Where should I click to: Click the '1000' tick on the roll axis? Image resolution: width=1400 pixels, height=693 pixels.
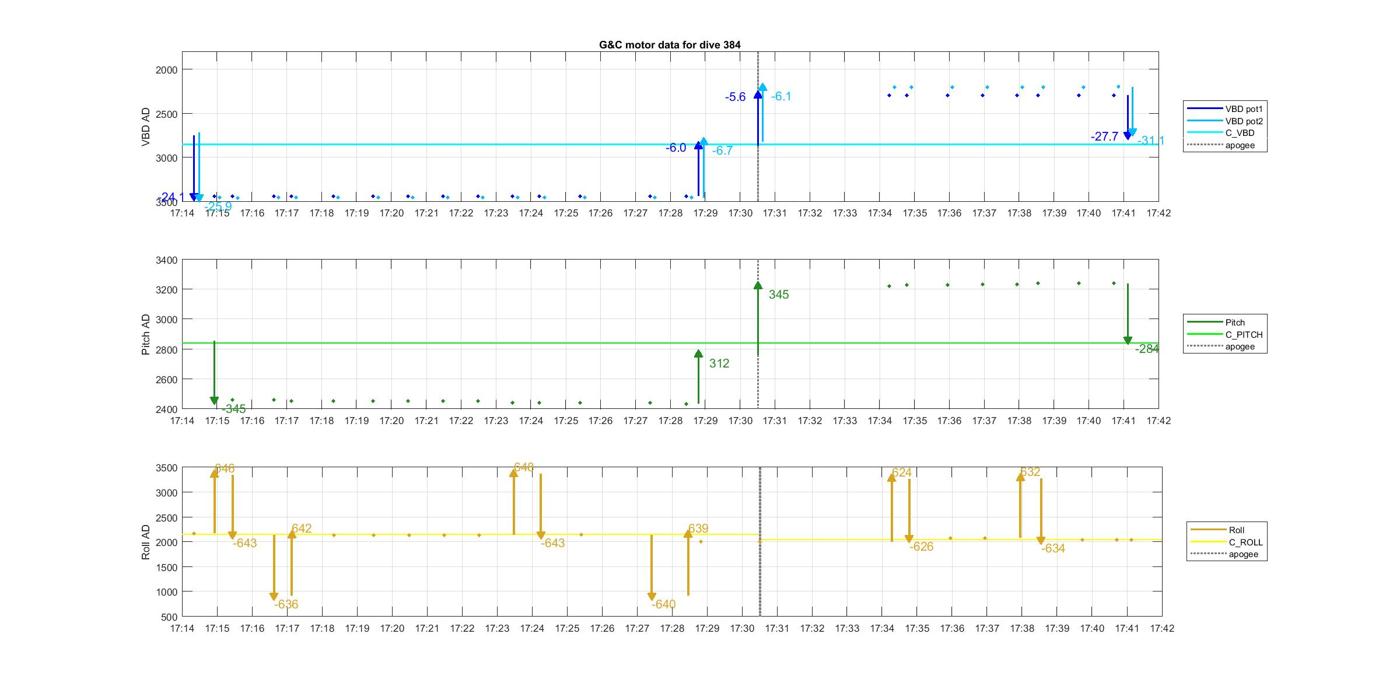165,592
